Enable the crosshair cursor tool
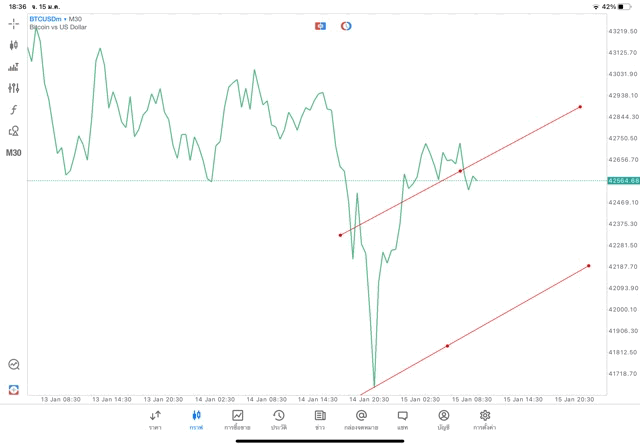 click(x=14, y=24)
